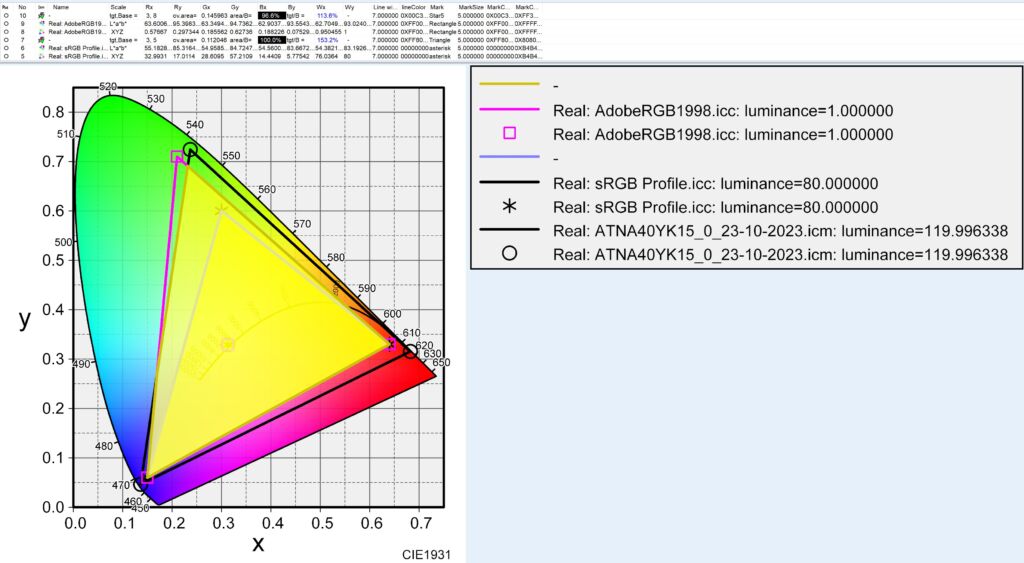
Task: Click the 480 wavelength label on chart
Action: pos(104,446)
